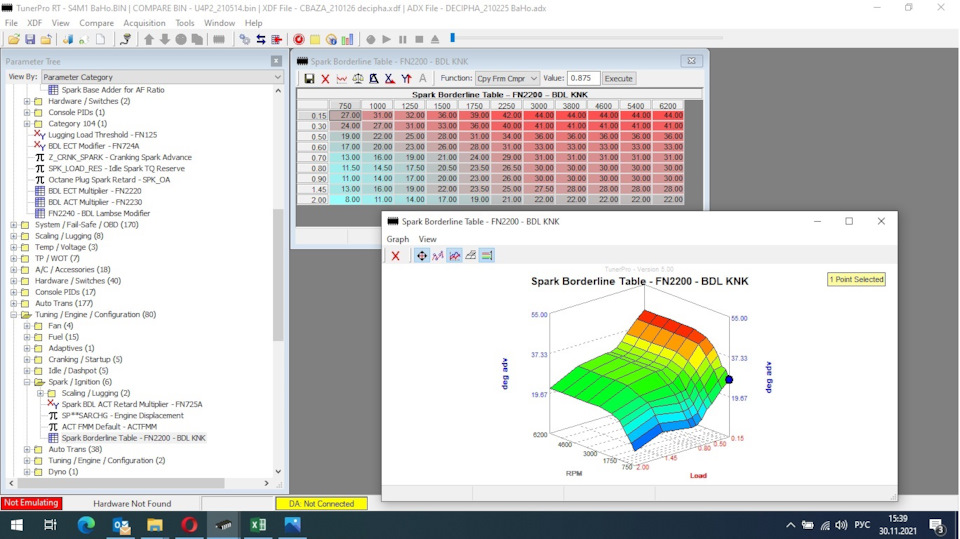Click the open bin folder icon in main toolbar
This screenshot has width=960, height=539.
click(13, 39)
